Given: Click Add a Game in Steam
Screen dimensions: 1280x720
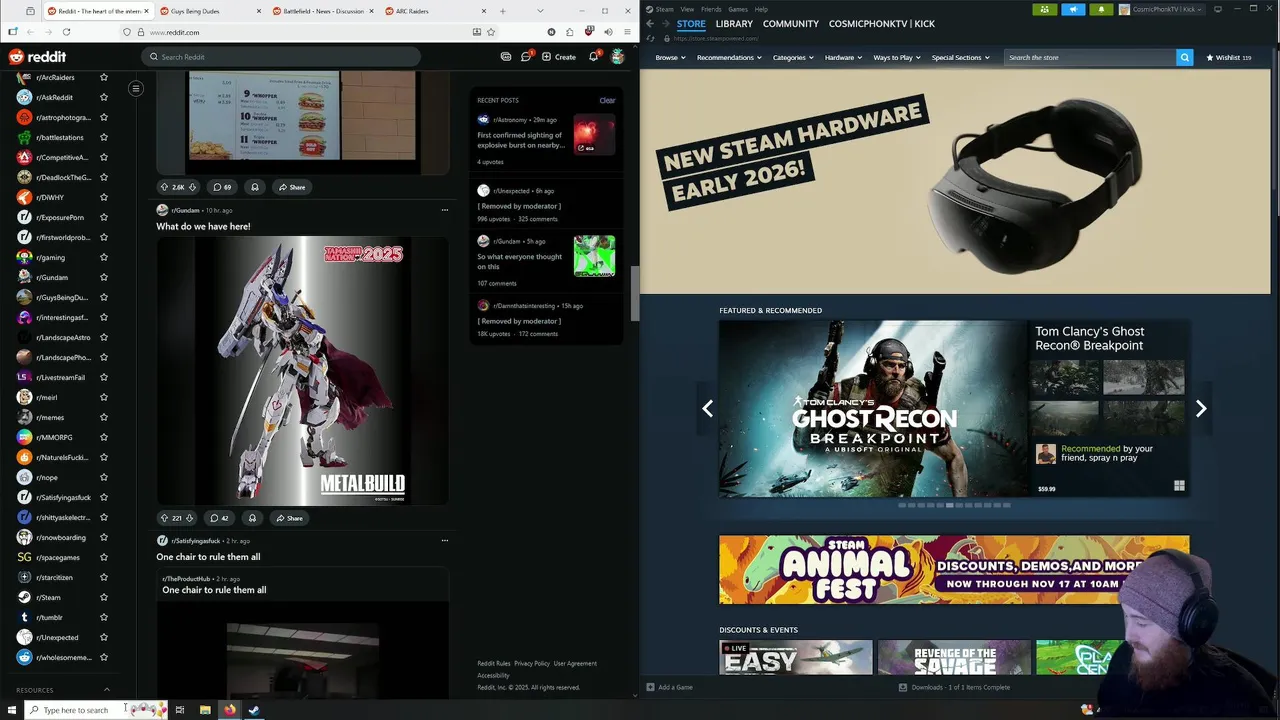Looking at the screenshot, I should pyautogui.click(x=670, y=687).
